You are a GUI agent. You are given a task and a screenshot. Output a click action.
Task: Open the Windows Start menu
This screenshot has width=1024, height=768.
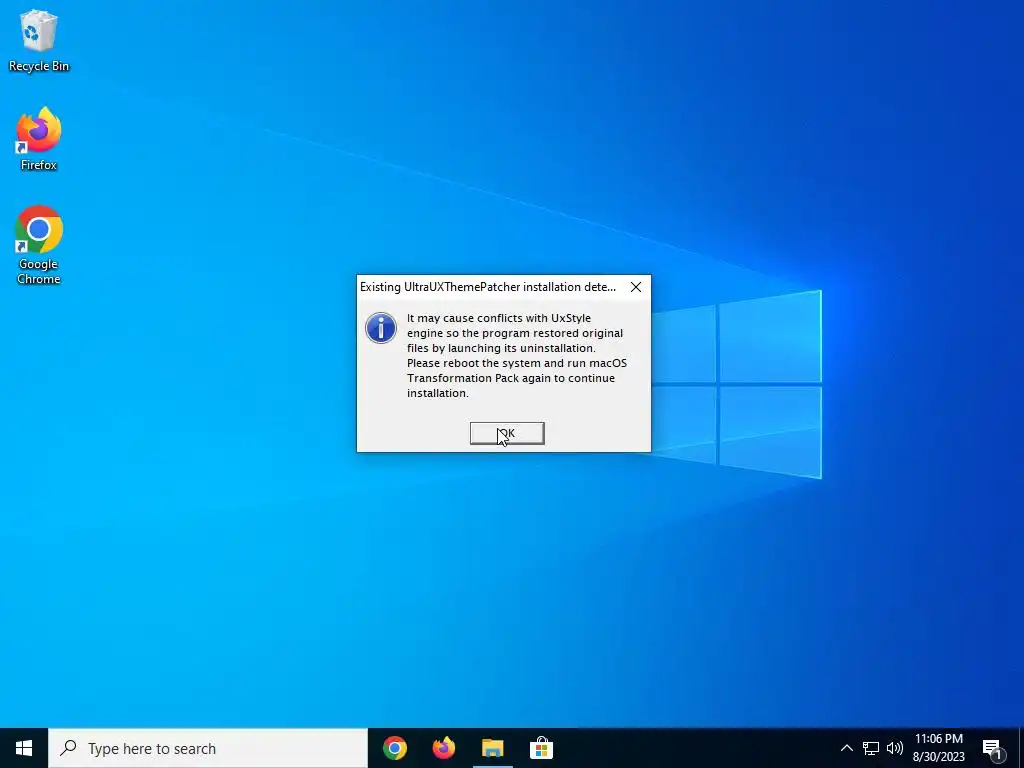tap(24, 748)
